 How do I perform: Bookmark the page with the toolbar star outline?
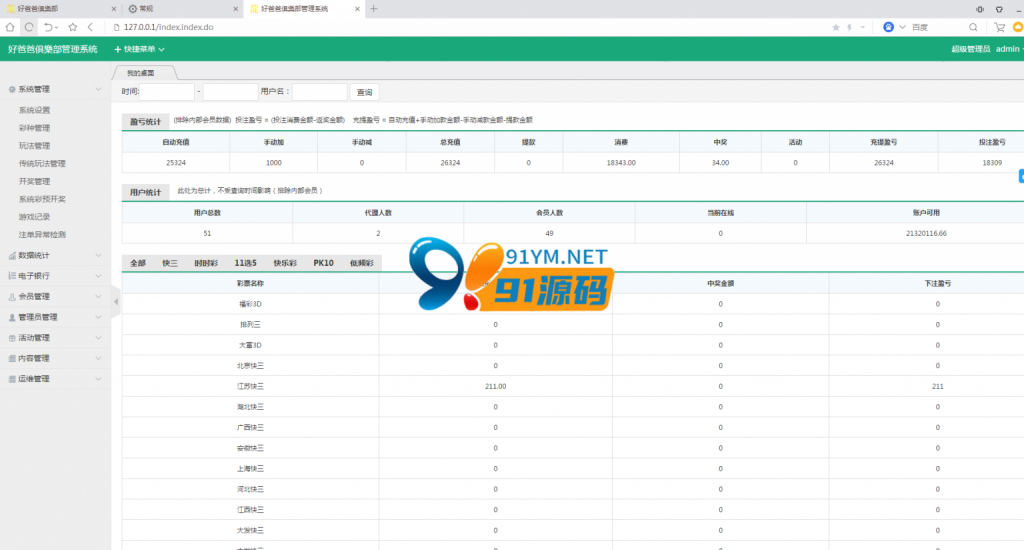pyautogui.click(x=72, y=27)
